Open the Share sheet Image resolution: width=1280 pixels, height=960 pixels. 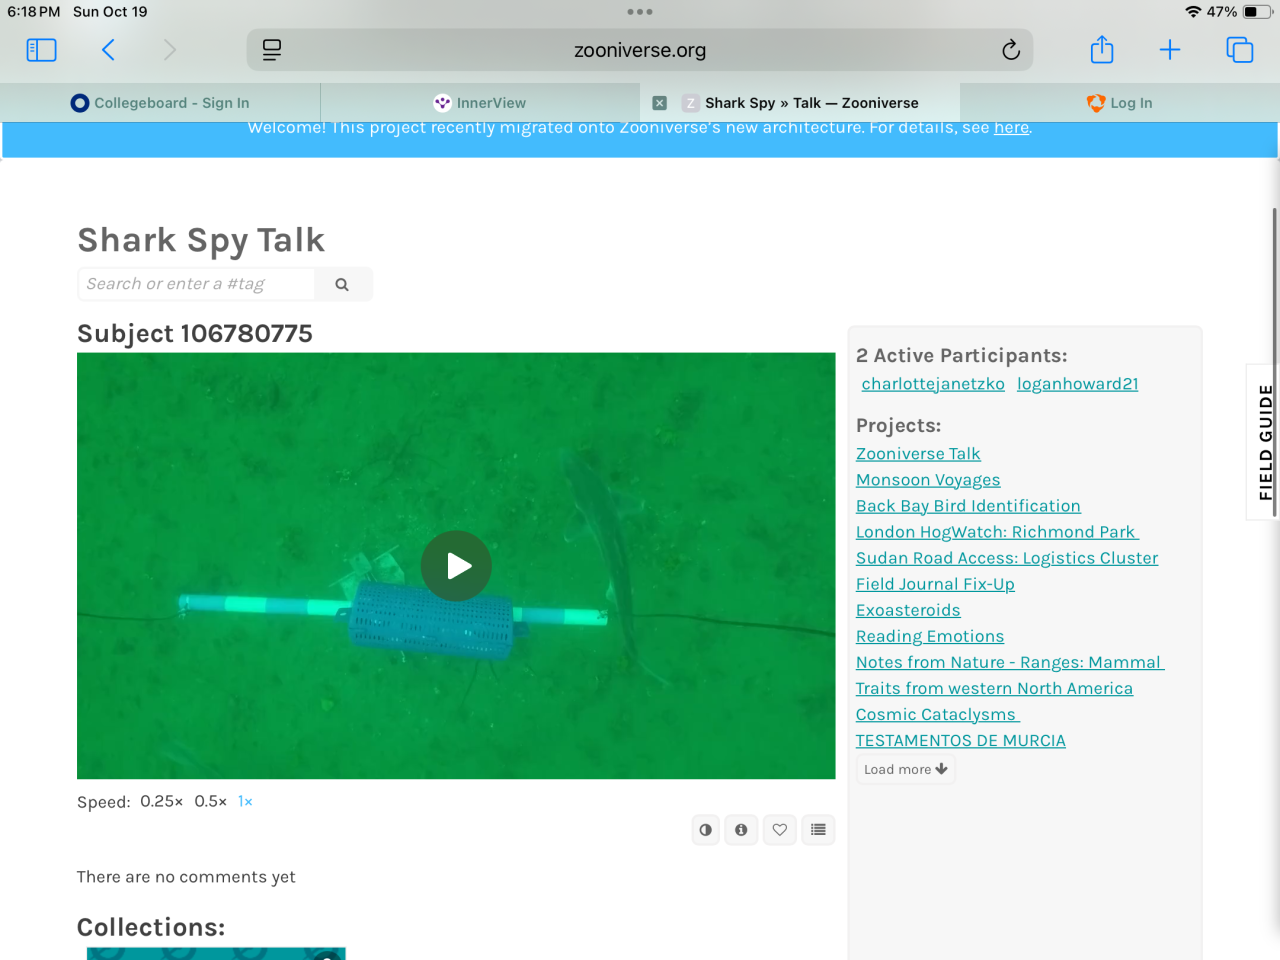point(1102,49)
